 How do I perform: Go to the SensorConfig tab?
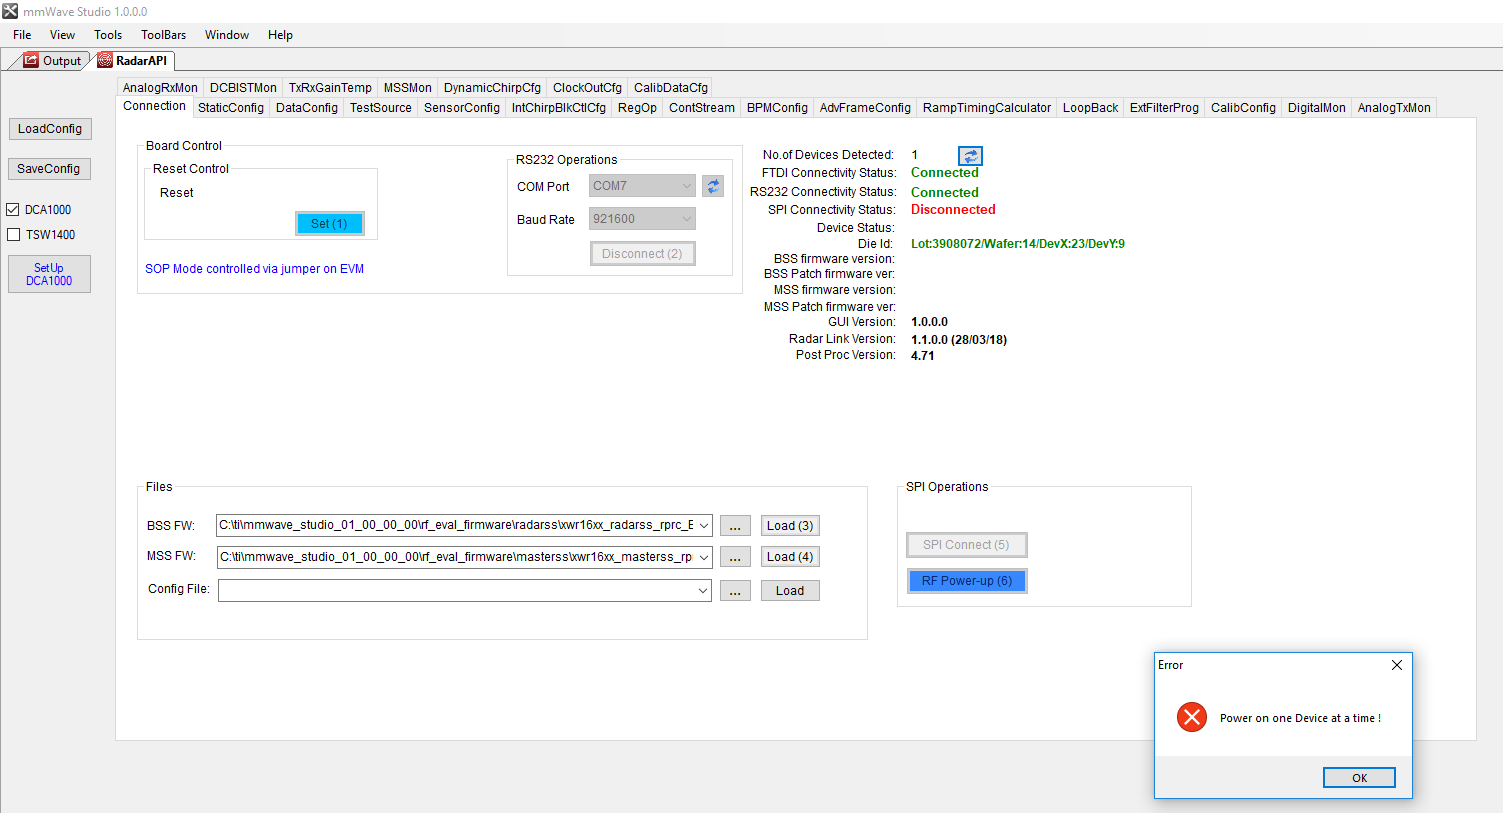click(462, 108)
